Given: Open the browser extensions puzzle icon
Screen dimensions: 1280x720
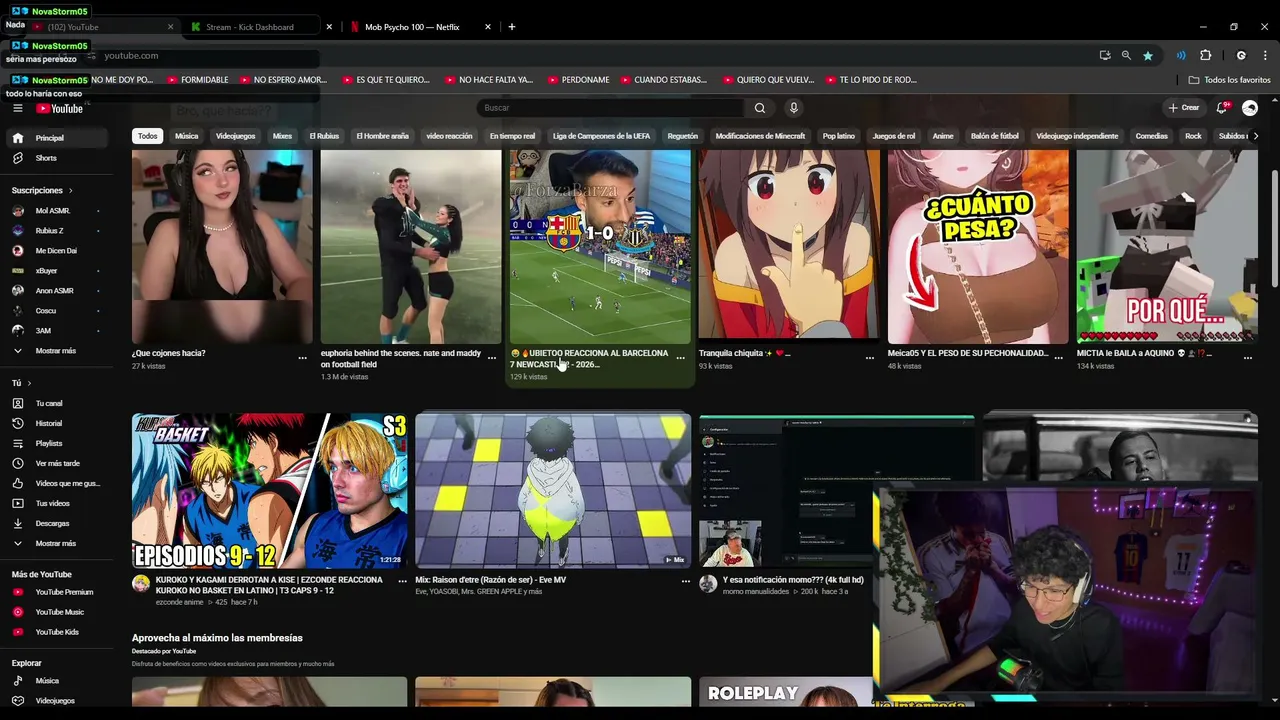Looking at the screenshot, I should pyautogui.click(x=1205, y=56).
